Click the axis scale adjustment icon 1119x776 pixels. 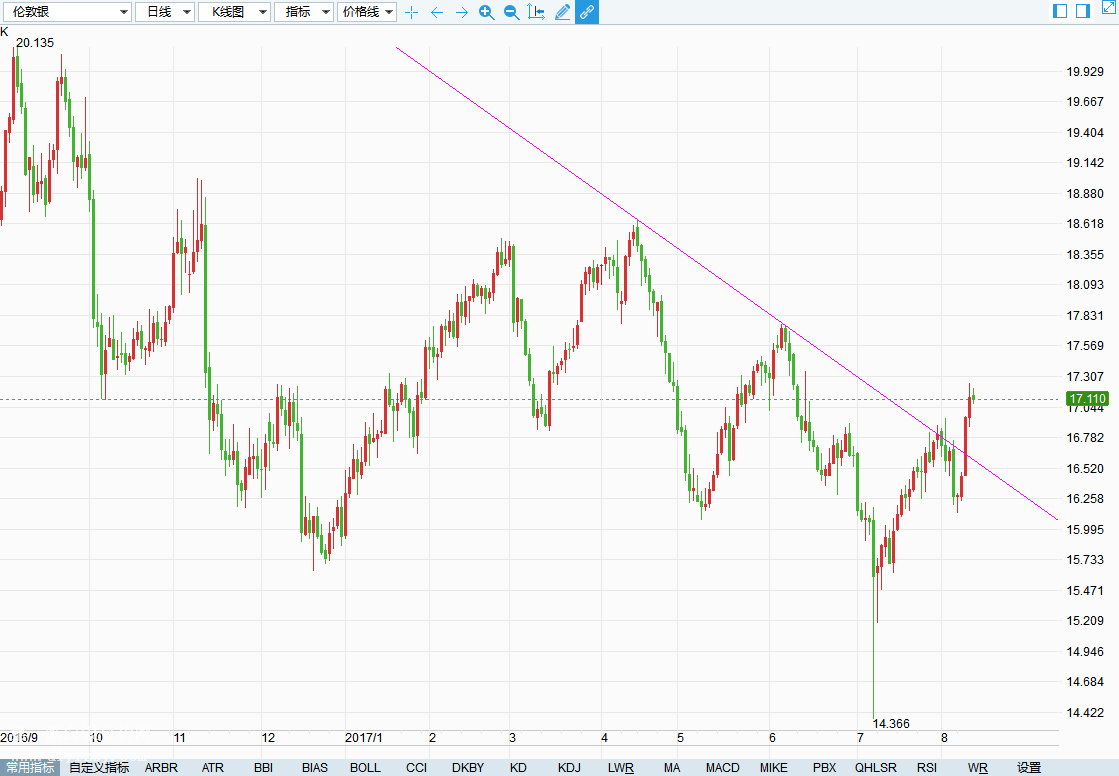click(x=536, y=12)
